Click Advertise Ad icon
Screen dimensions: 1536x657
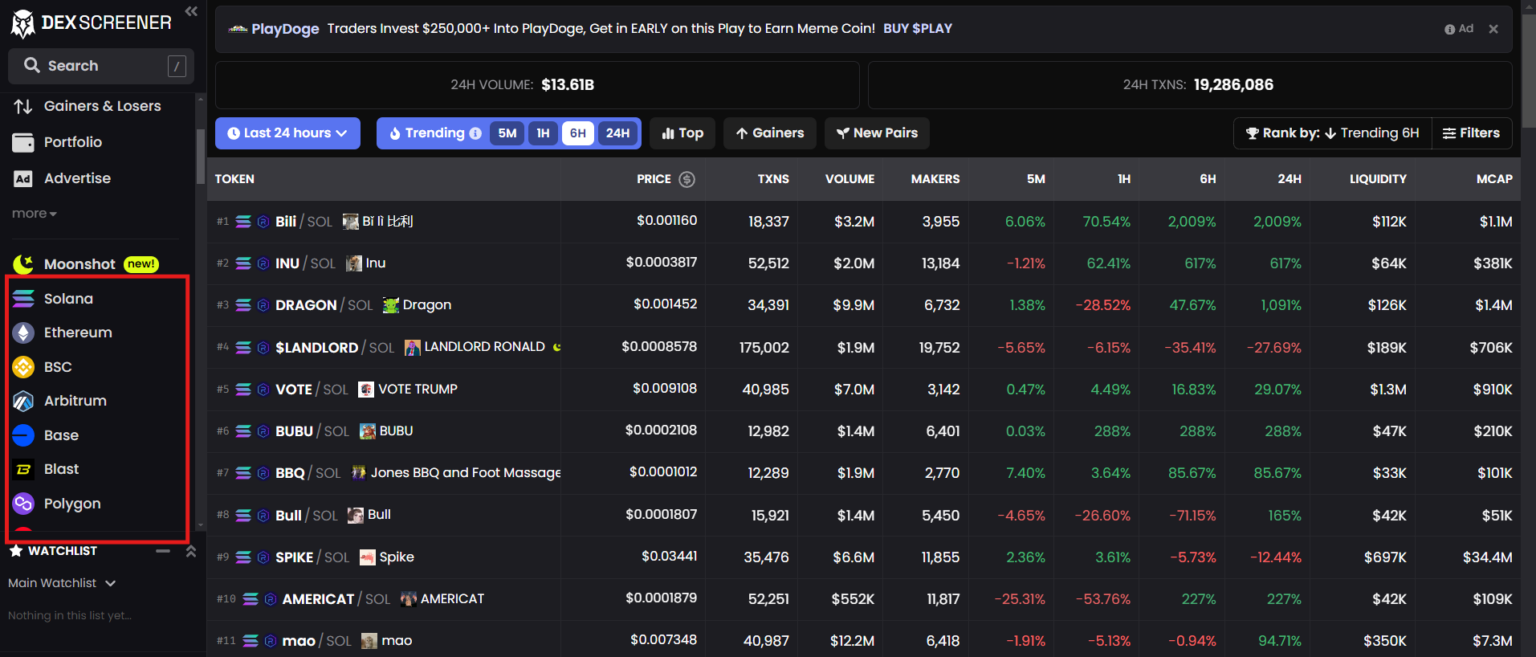23,178
